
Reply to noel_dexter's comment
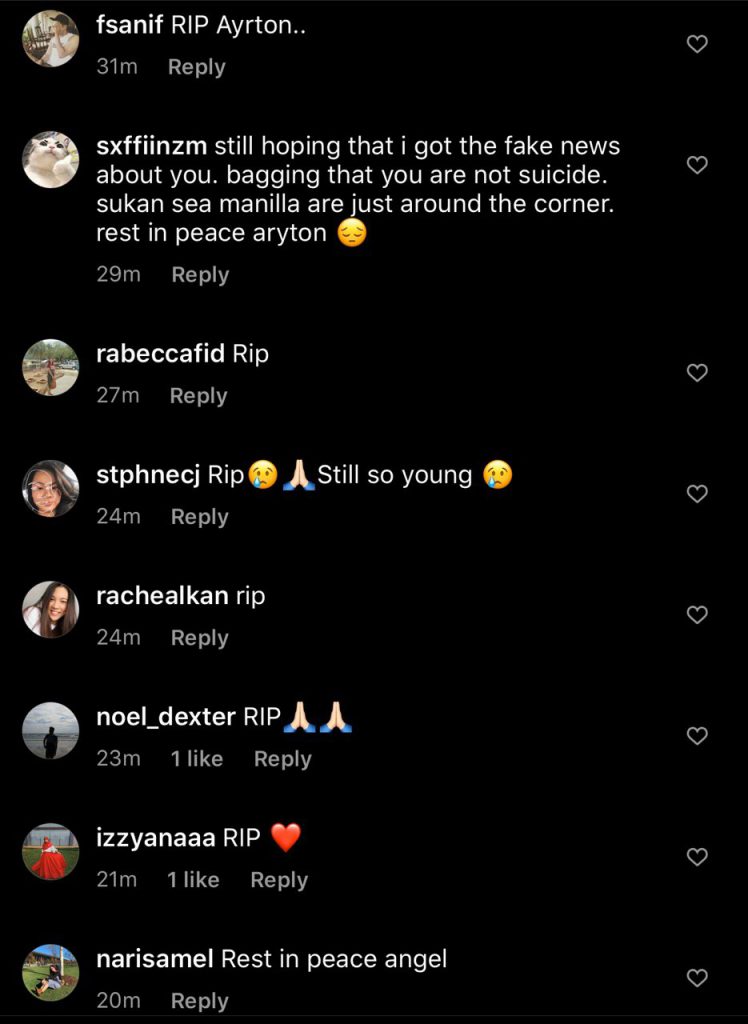282,759
